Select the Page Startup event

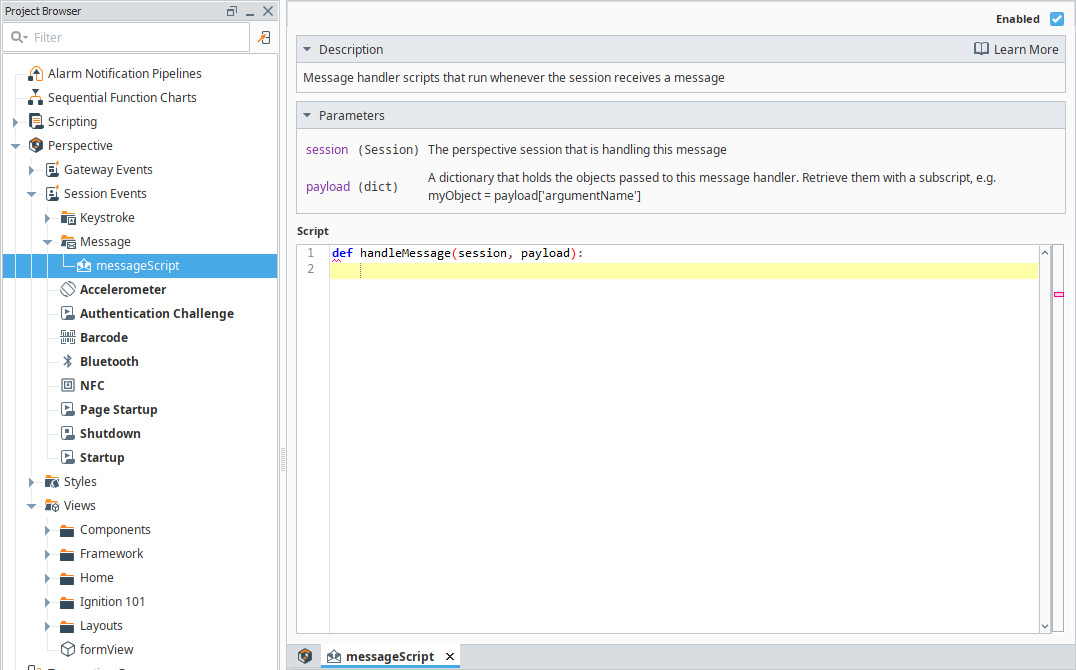(119, 410)
